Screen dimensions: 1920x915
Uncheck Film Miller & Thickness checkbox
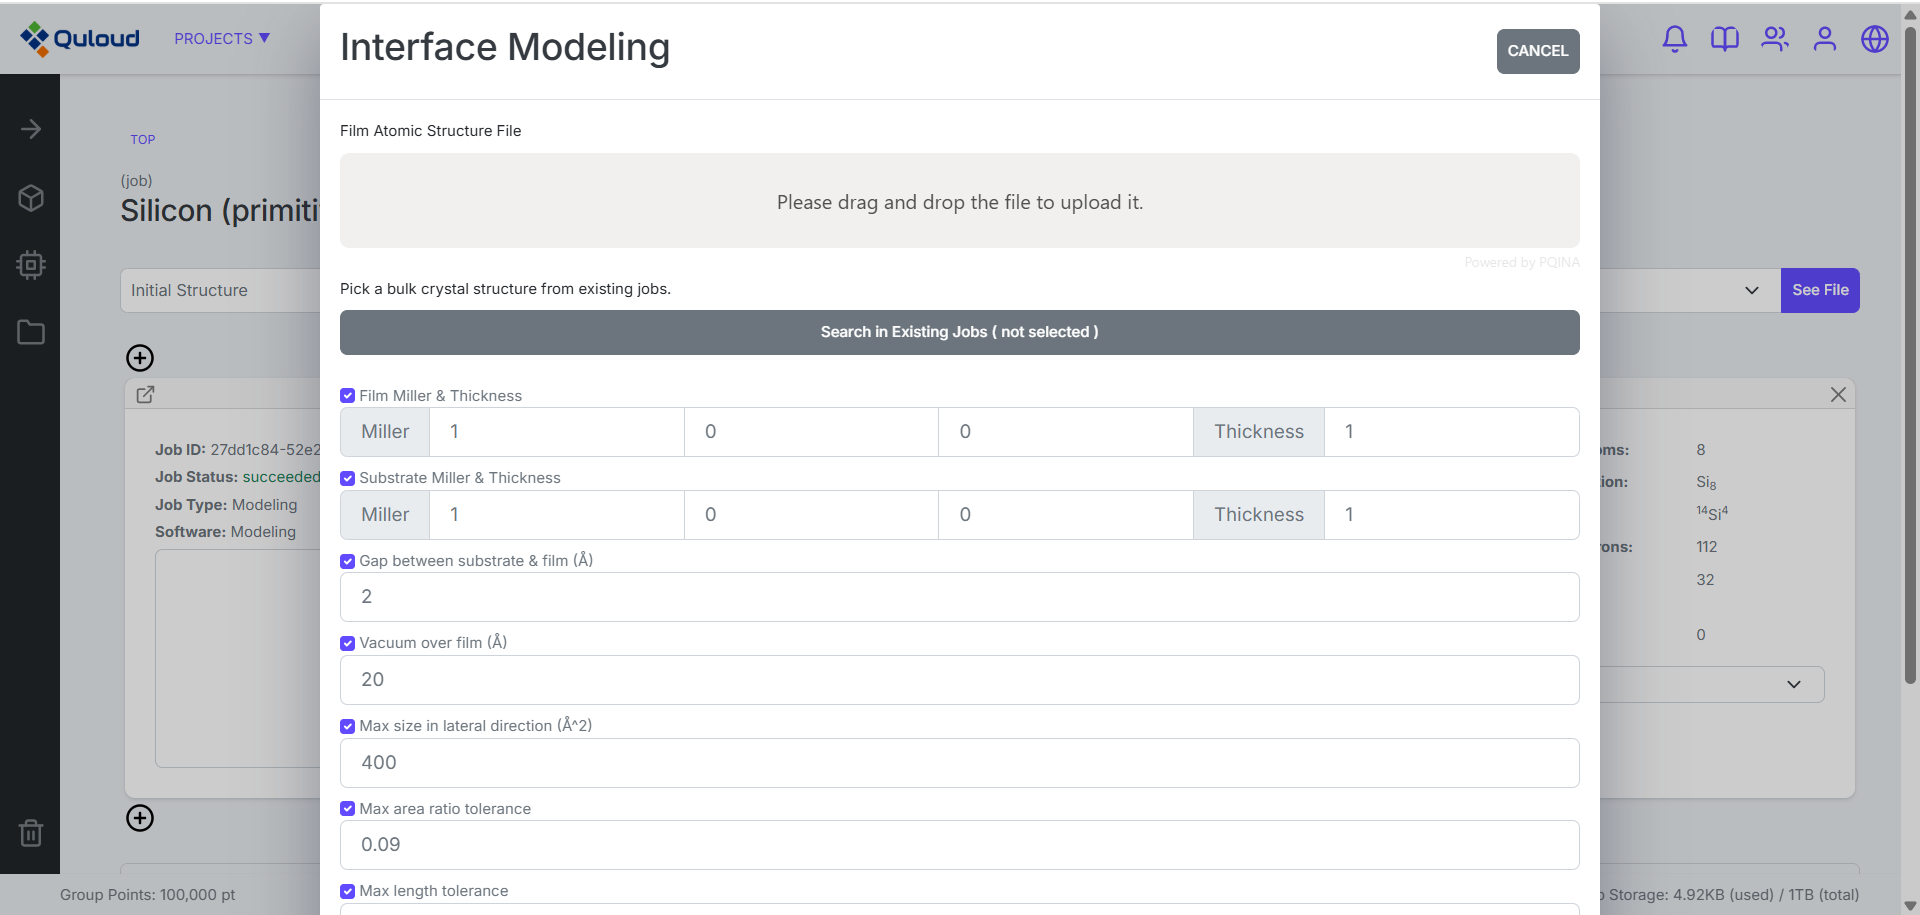pos(348,396)
